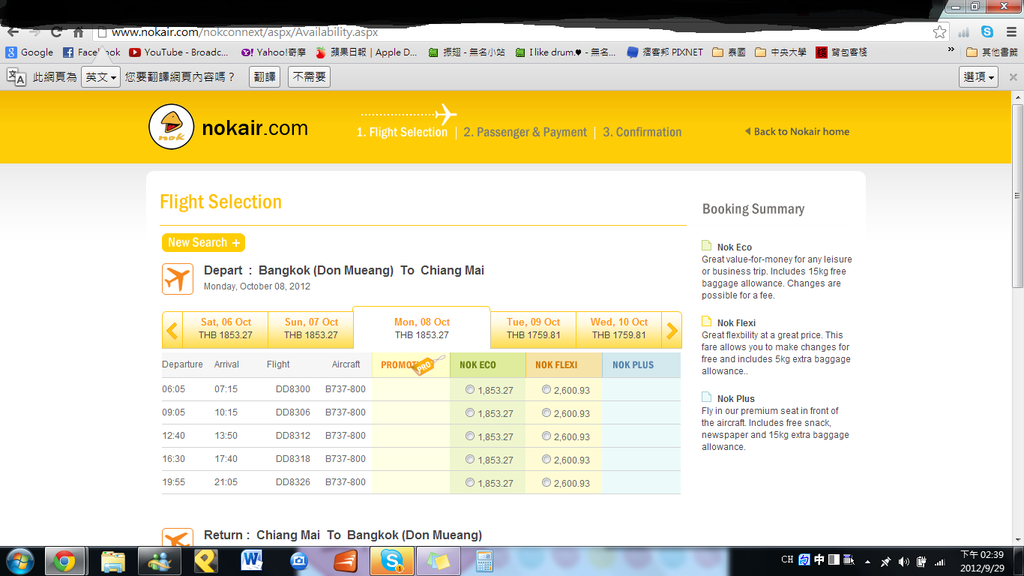Click the 不需要 decline translation button
This screenshot has height=576, width=1024.
(309, 77)
